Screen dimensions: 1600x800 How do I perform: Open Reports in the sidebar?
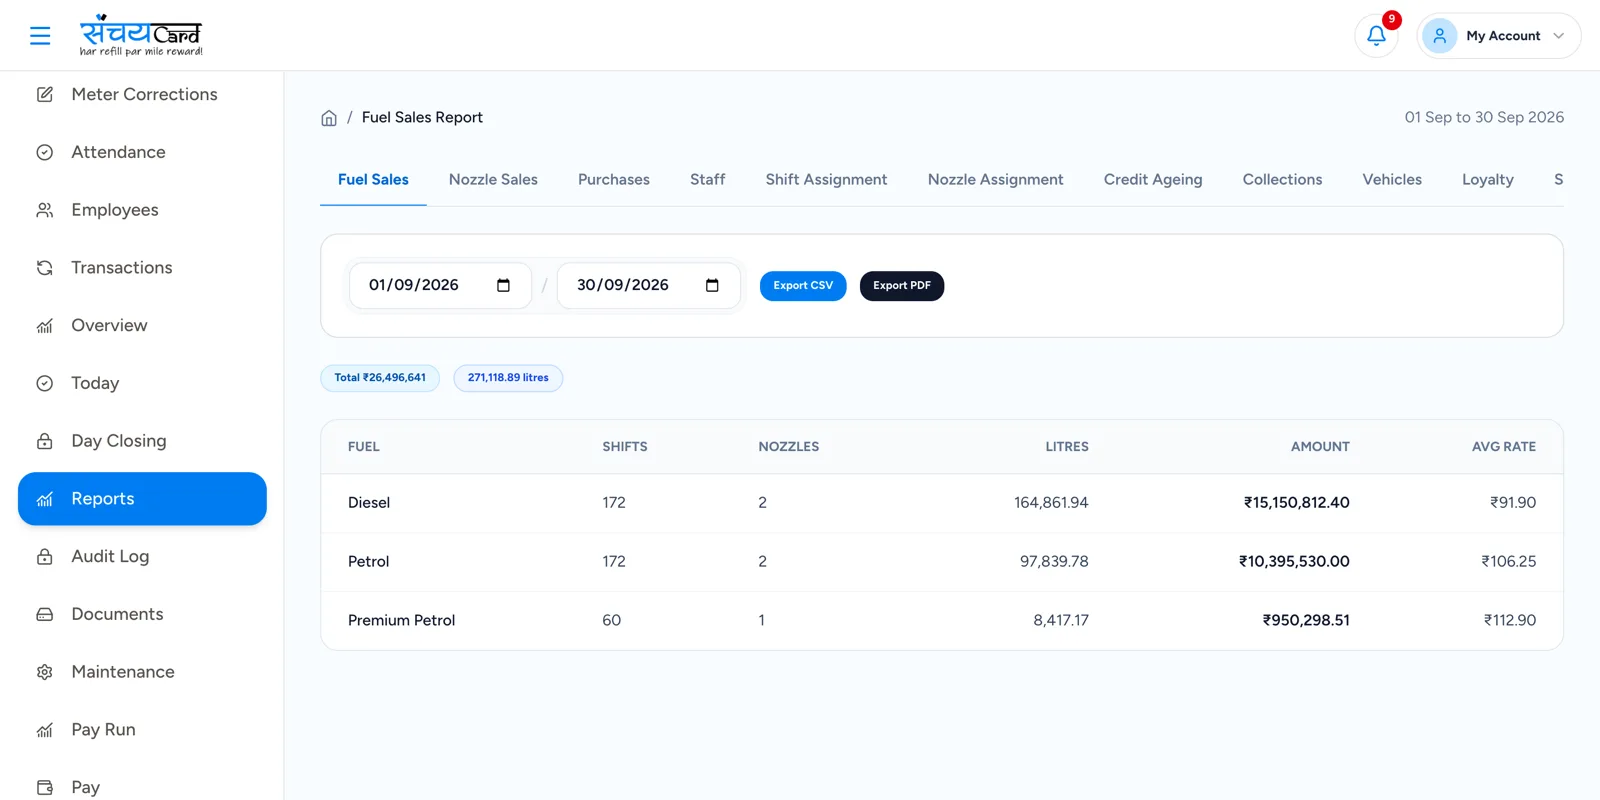point(142,499)
